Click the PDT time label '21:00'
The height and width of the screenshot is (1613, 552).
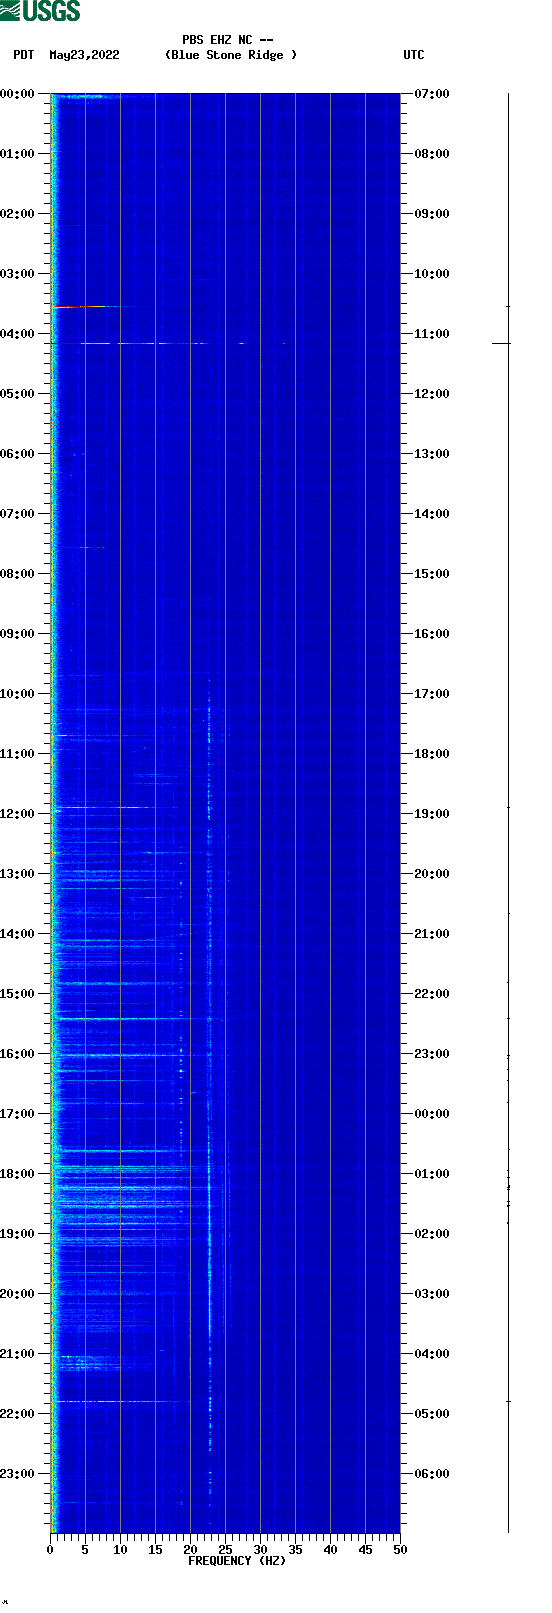pyautogui.click(x=18, y=1354)
